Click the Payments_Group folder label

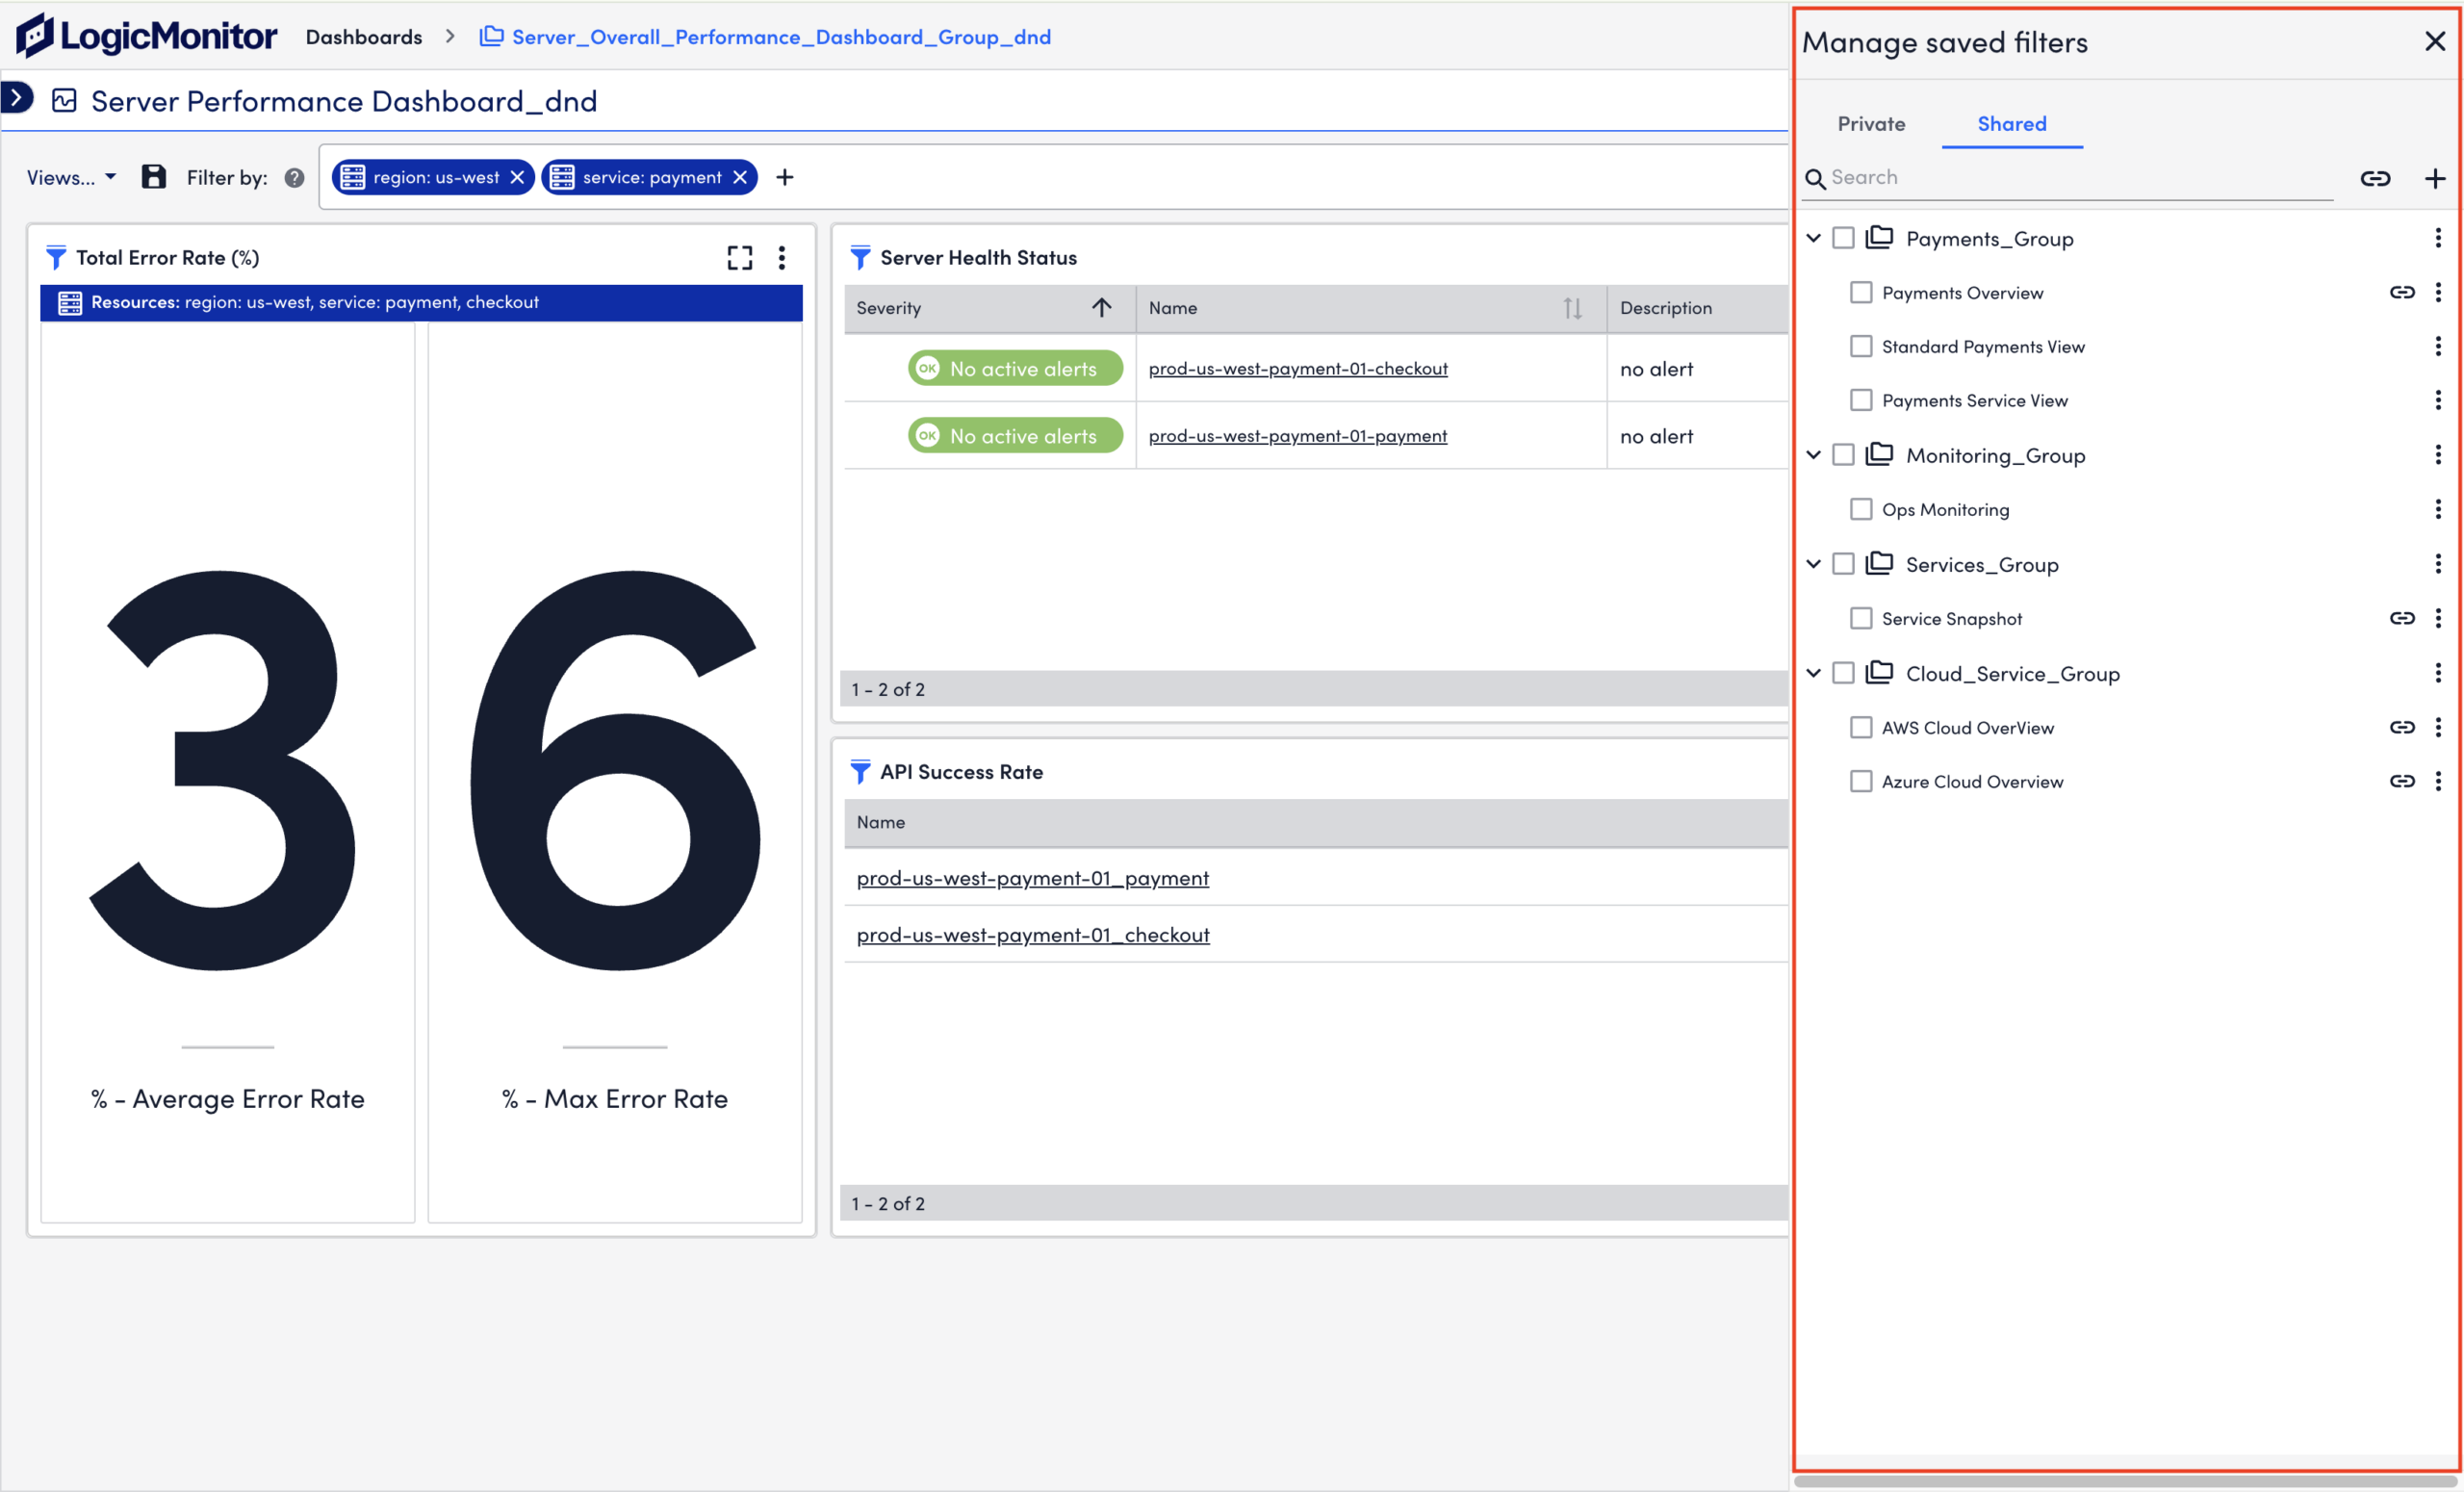tap(1989, 238)
